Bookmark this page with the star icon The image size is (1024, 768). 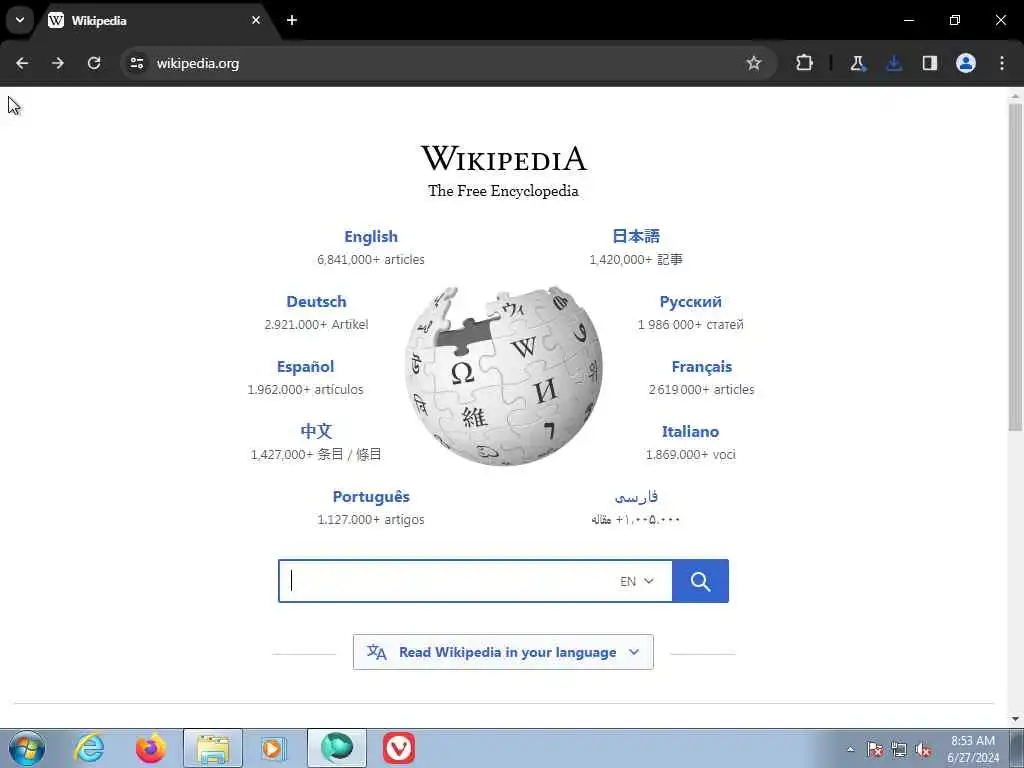754,63
